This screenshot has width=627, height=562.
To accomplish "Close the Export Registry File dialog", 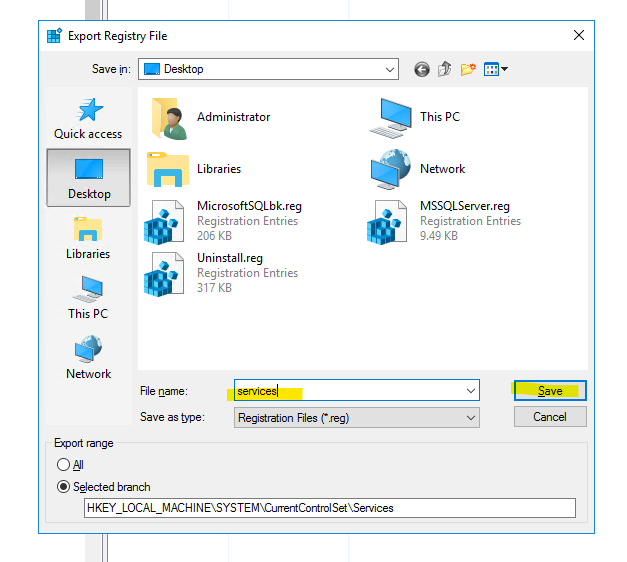I will click(579, 35).
